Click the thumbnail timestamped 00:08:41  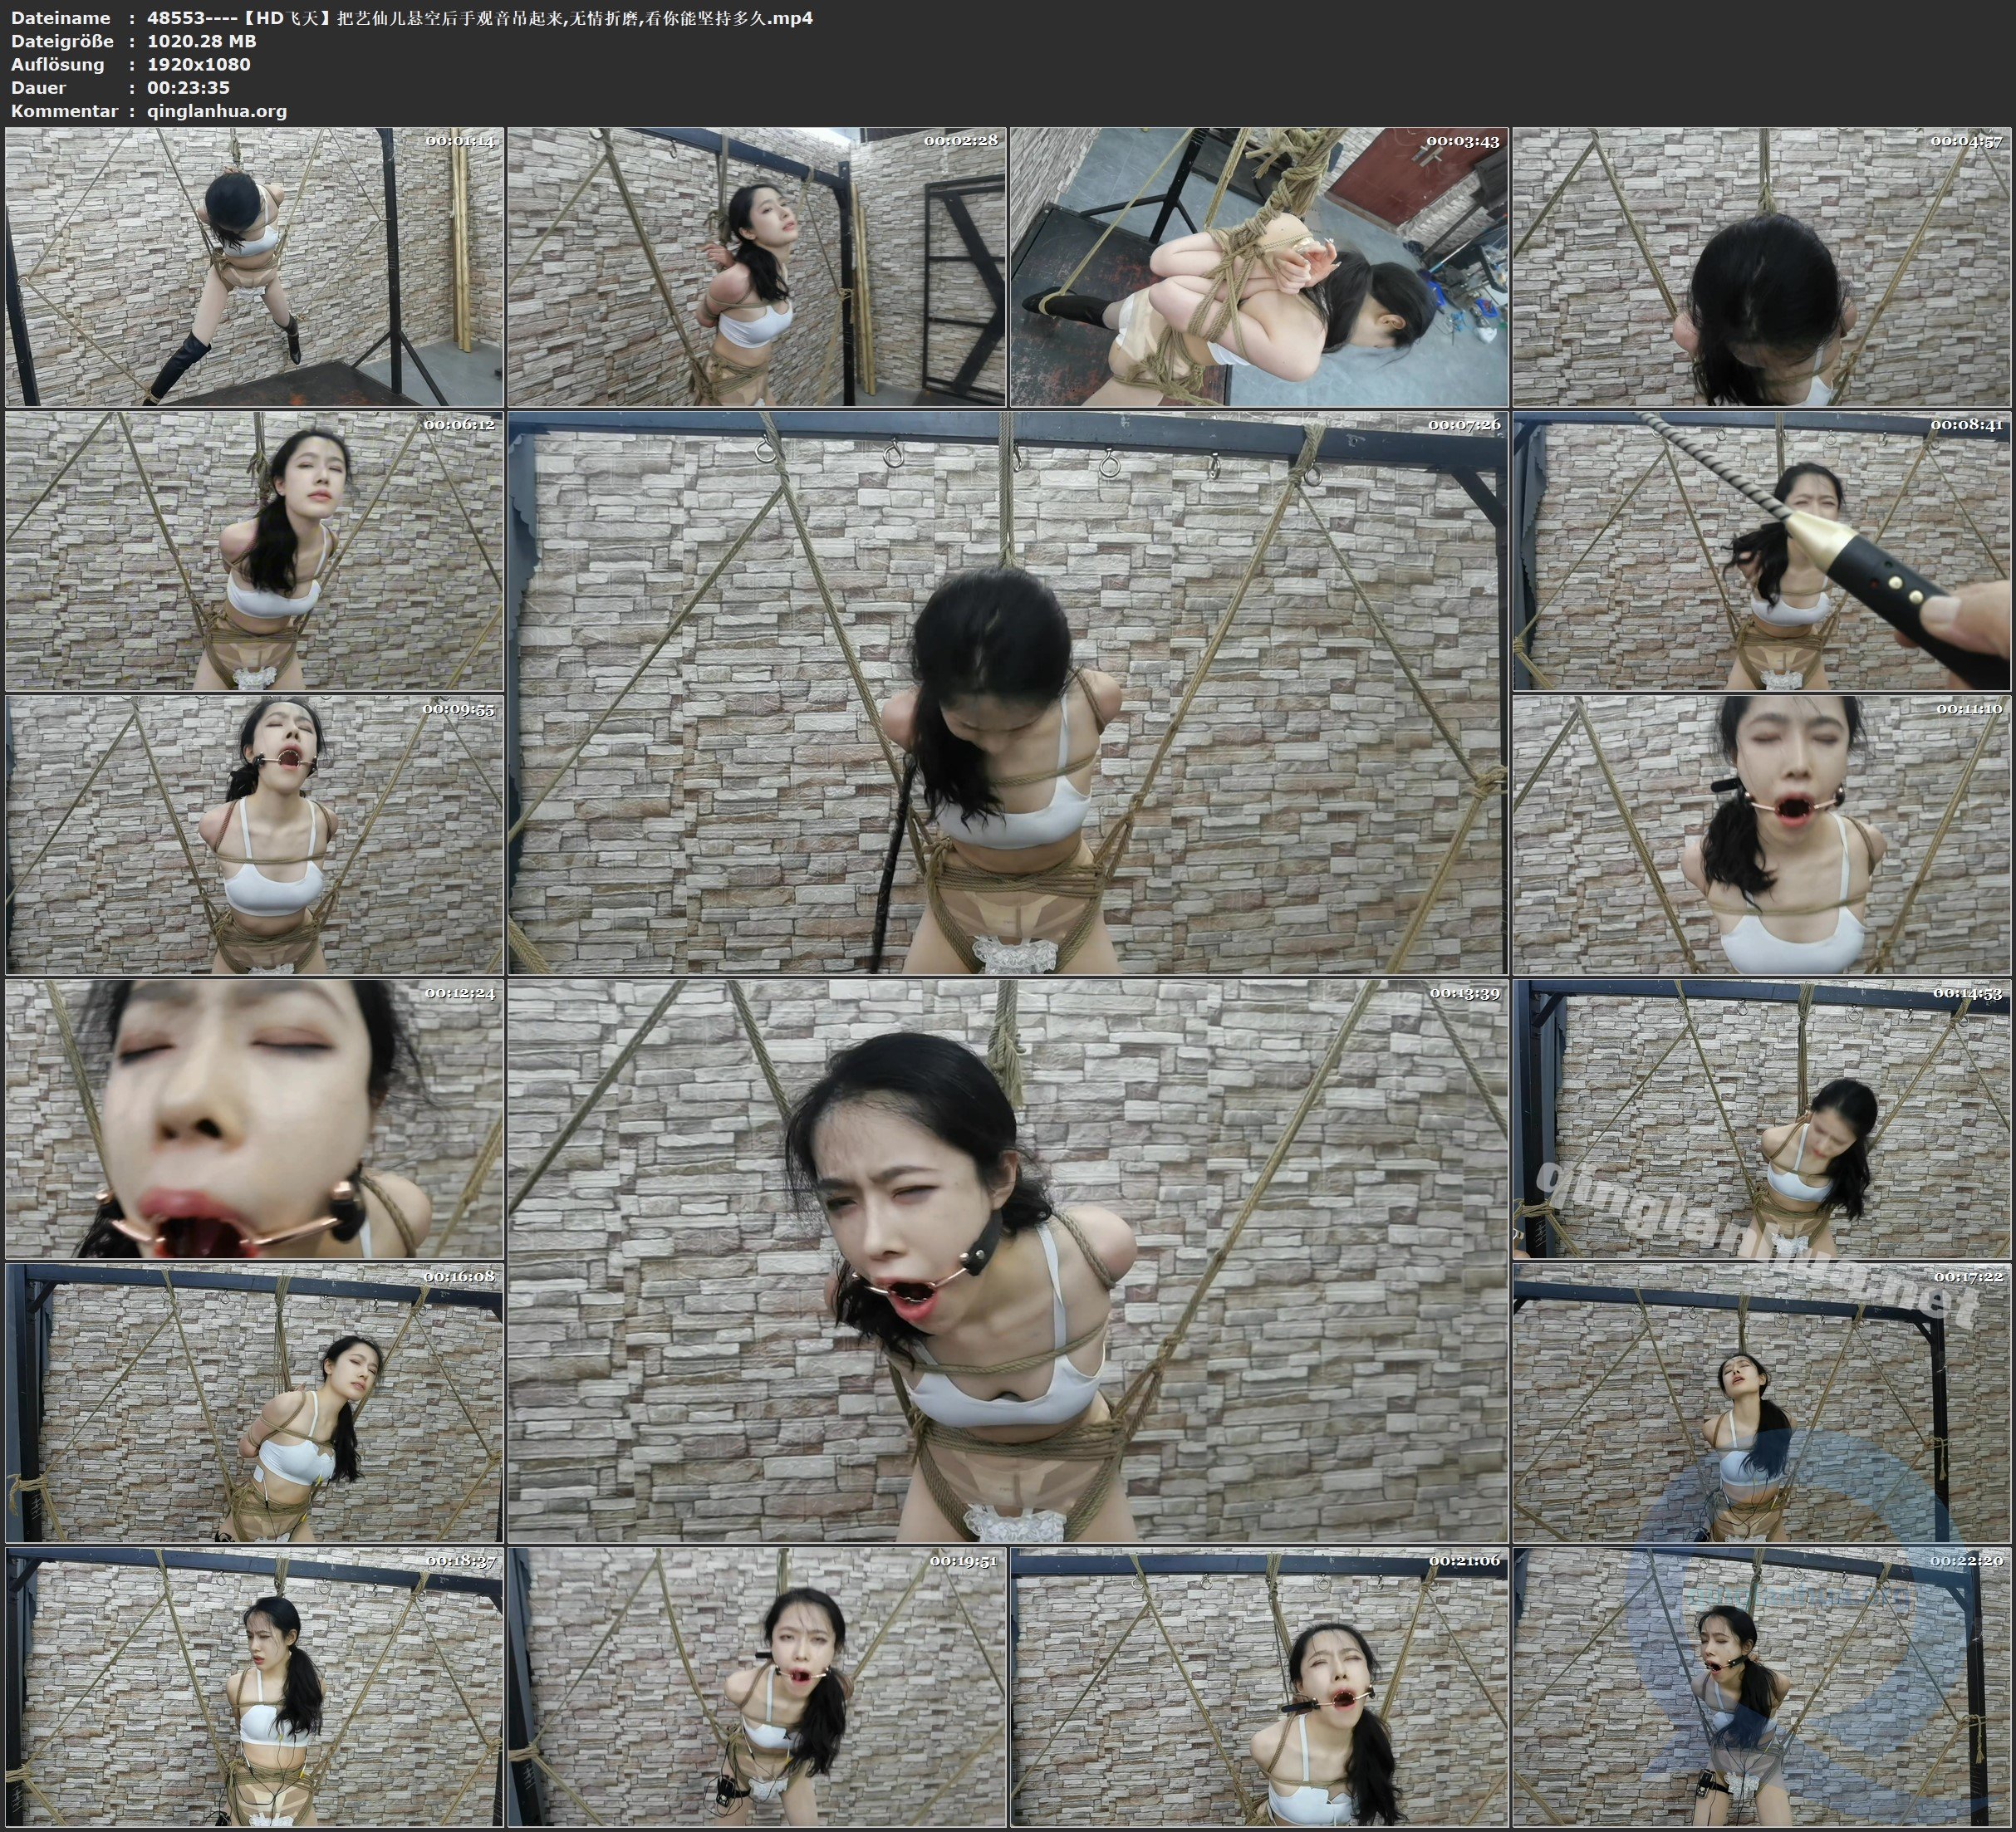click(1762, 550)
